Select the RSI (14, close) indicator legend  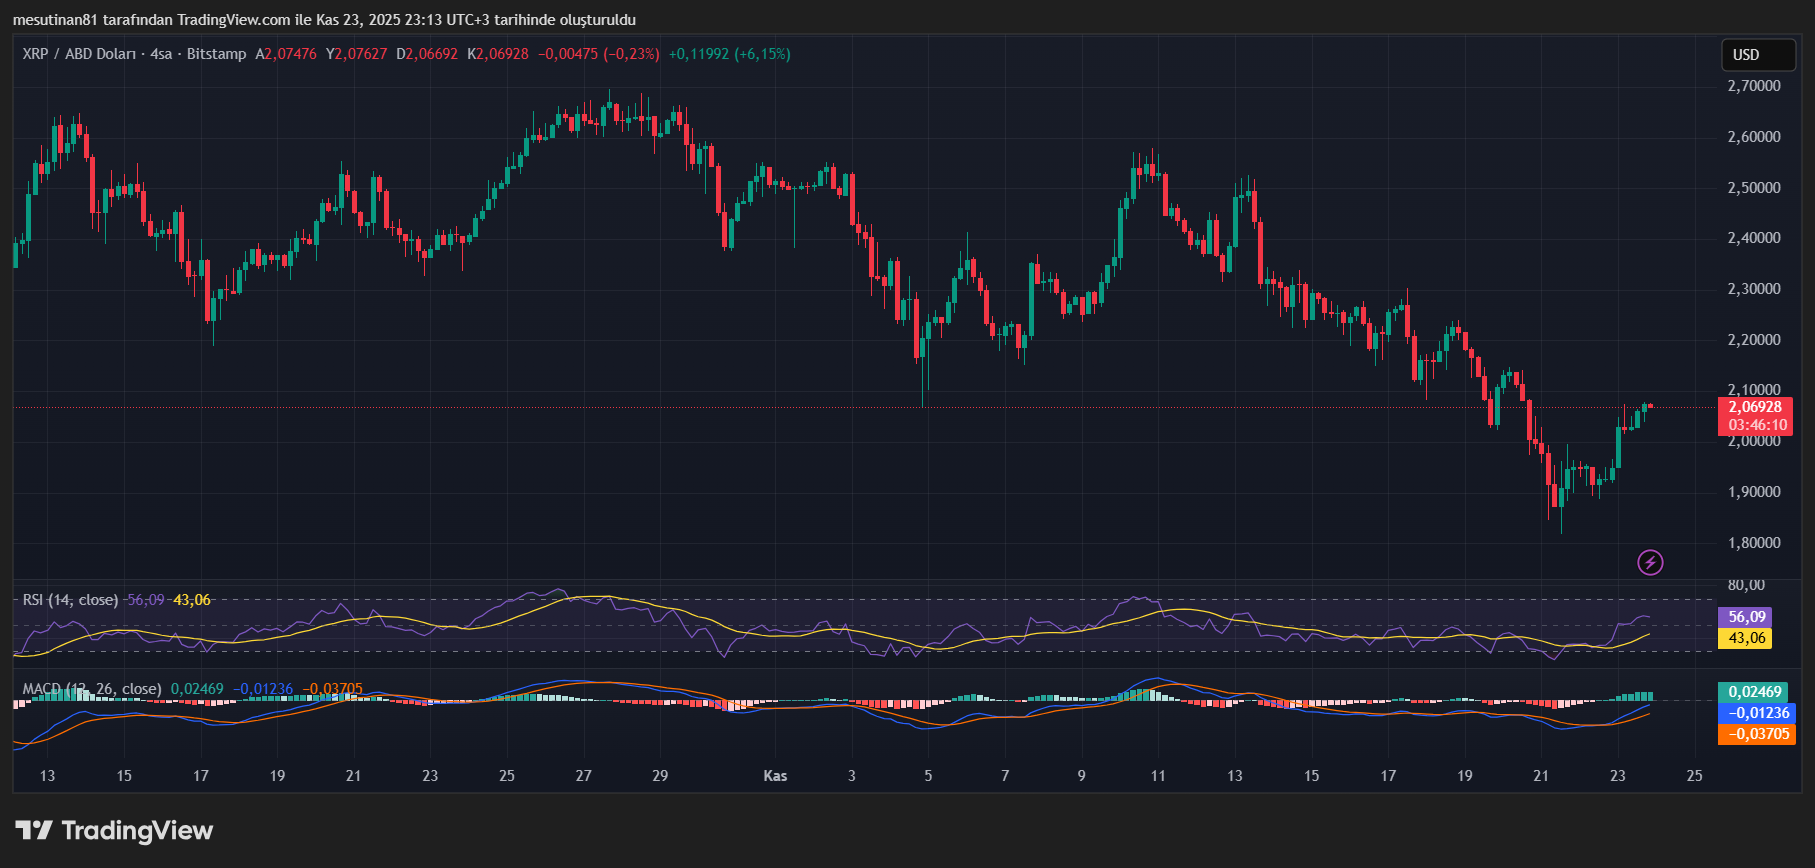[70, 600]
